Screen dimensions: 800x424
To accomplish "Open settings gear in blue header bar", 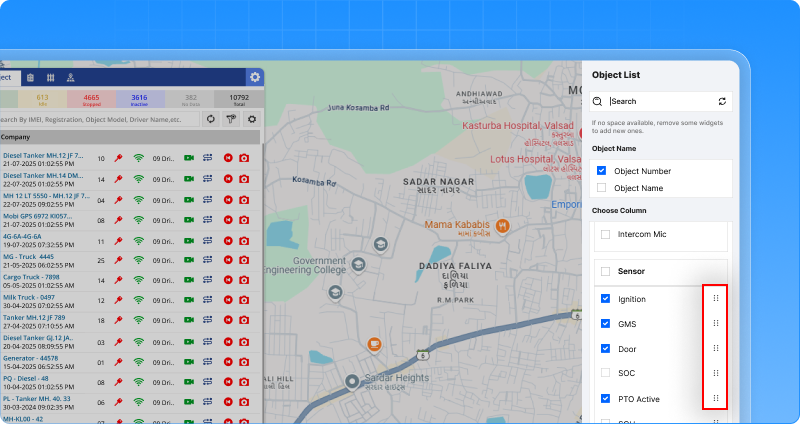I will 255,77.
